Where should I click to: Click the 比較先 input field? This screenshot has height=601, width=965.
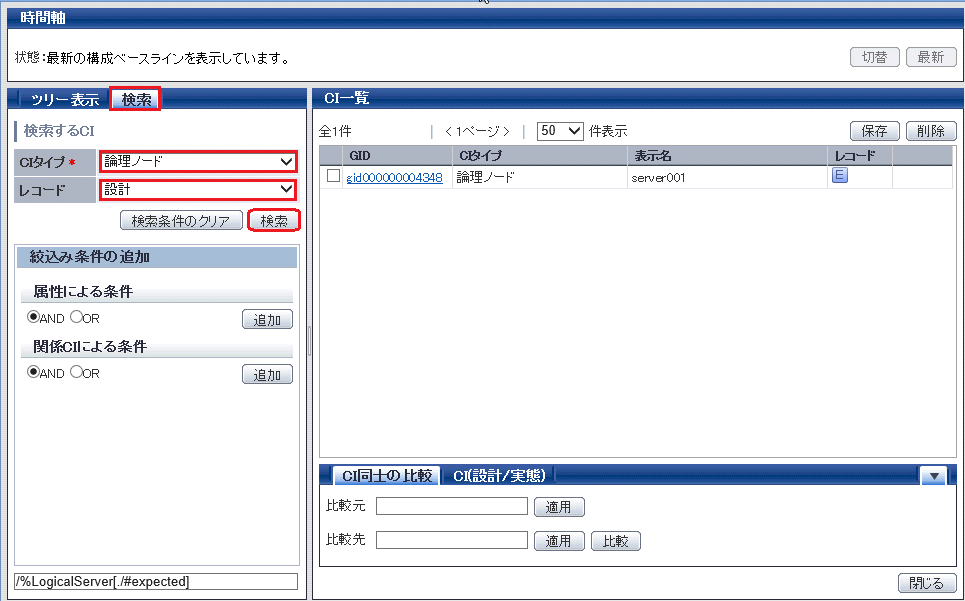click(452, 540)
